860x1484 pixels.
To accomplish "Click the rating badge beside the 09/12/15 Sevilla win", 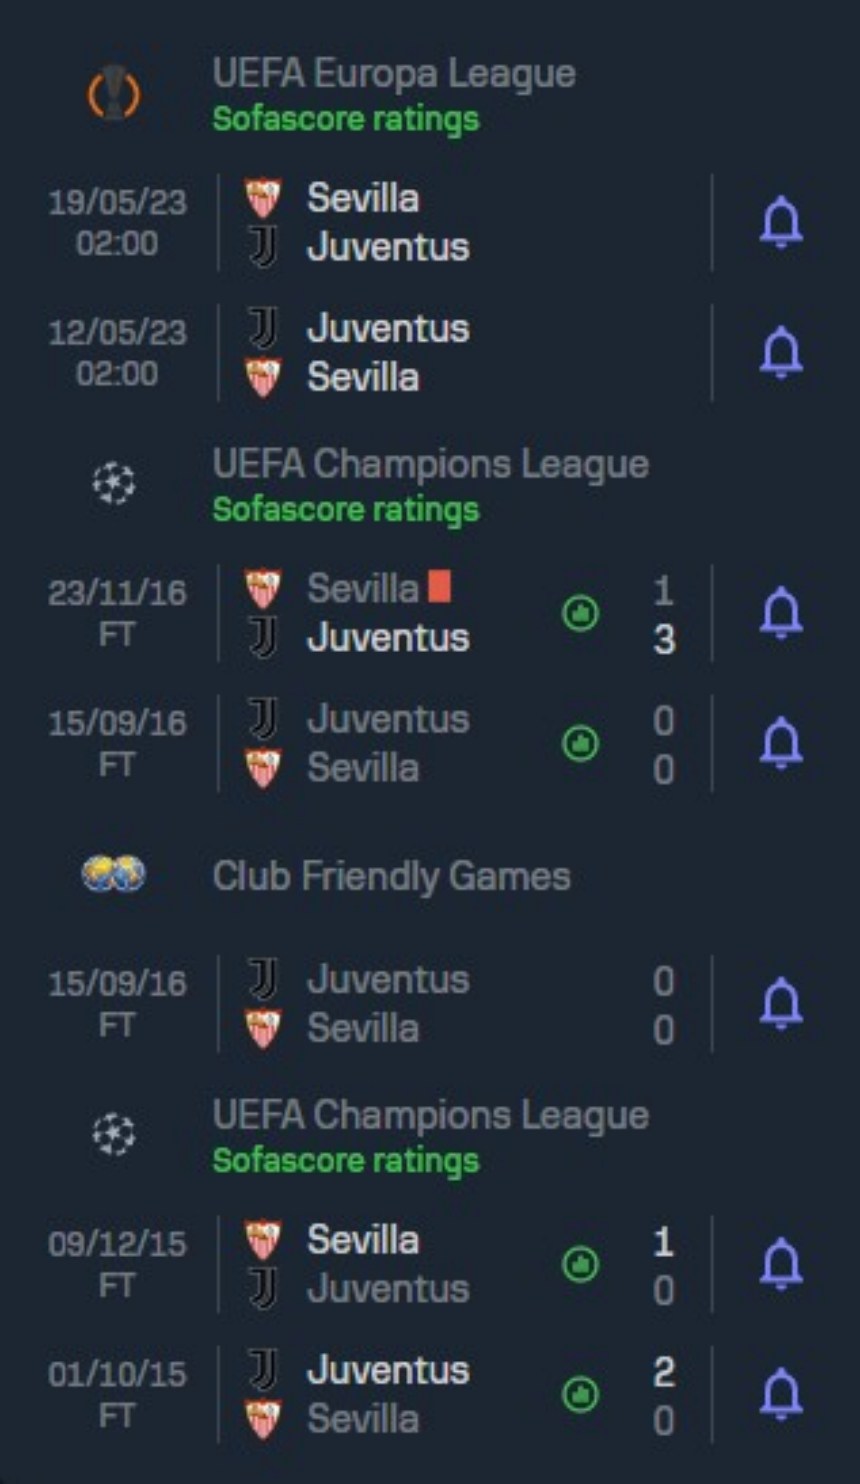I will (x=580, y=1263).
